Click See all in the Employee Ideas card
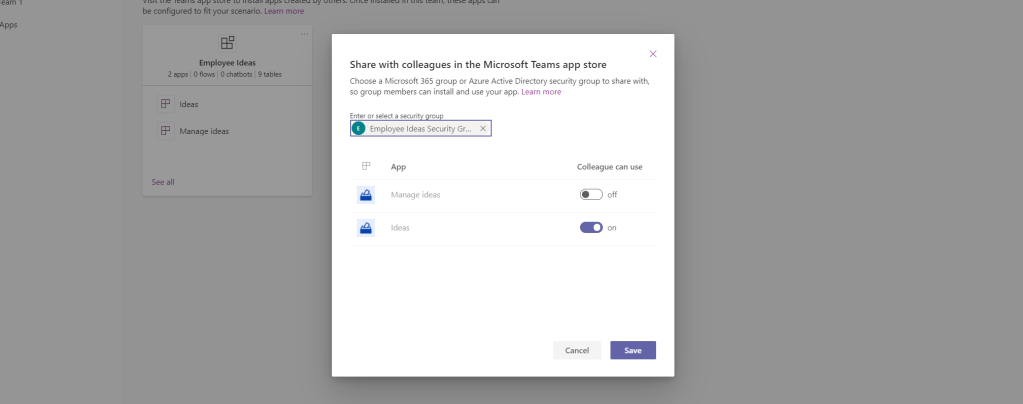 click(163, 182)
